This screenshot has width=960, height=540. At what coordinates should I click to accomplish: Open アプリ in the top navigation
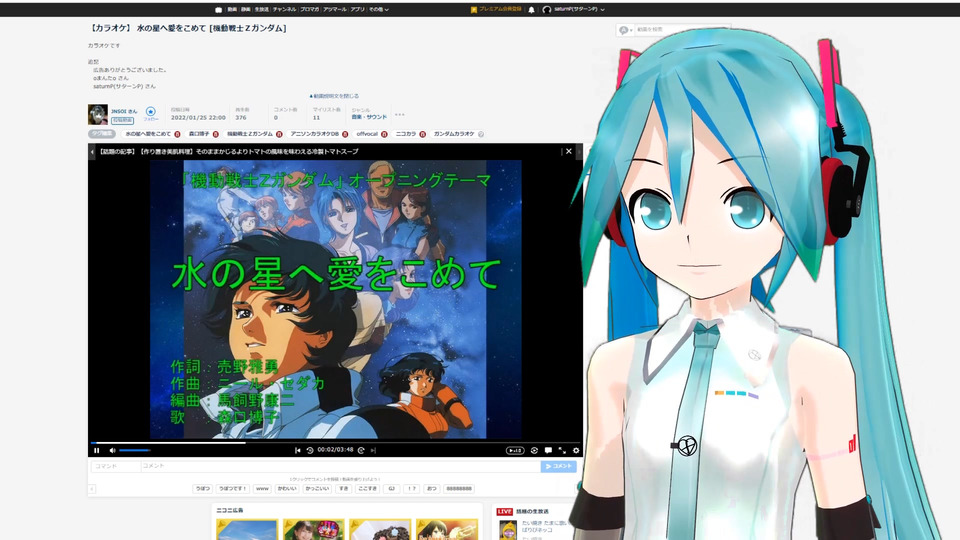(x=357, y=9)
